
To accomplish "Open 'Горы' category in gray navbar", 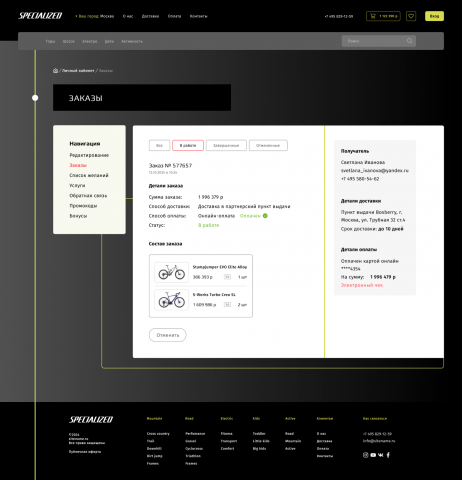I will coord(50,41).
